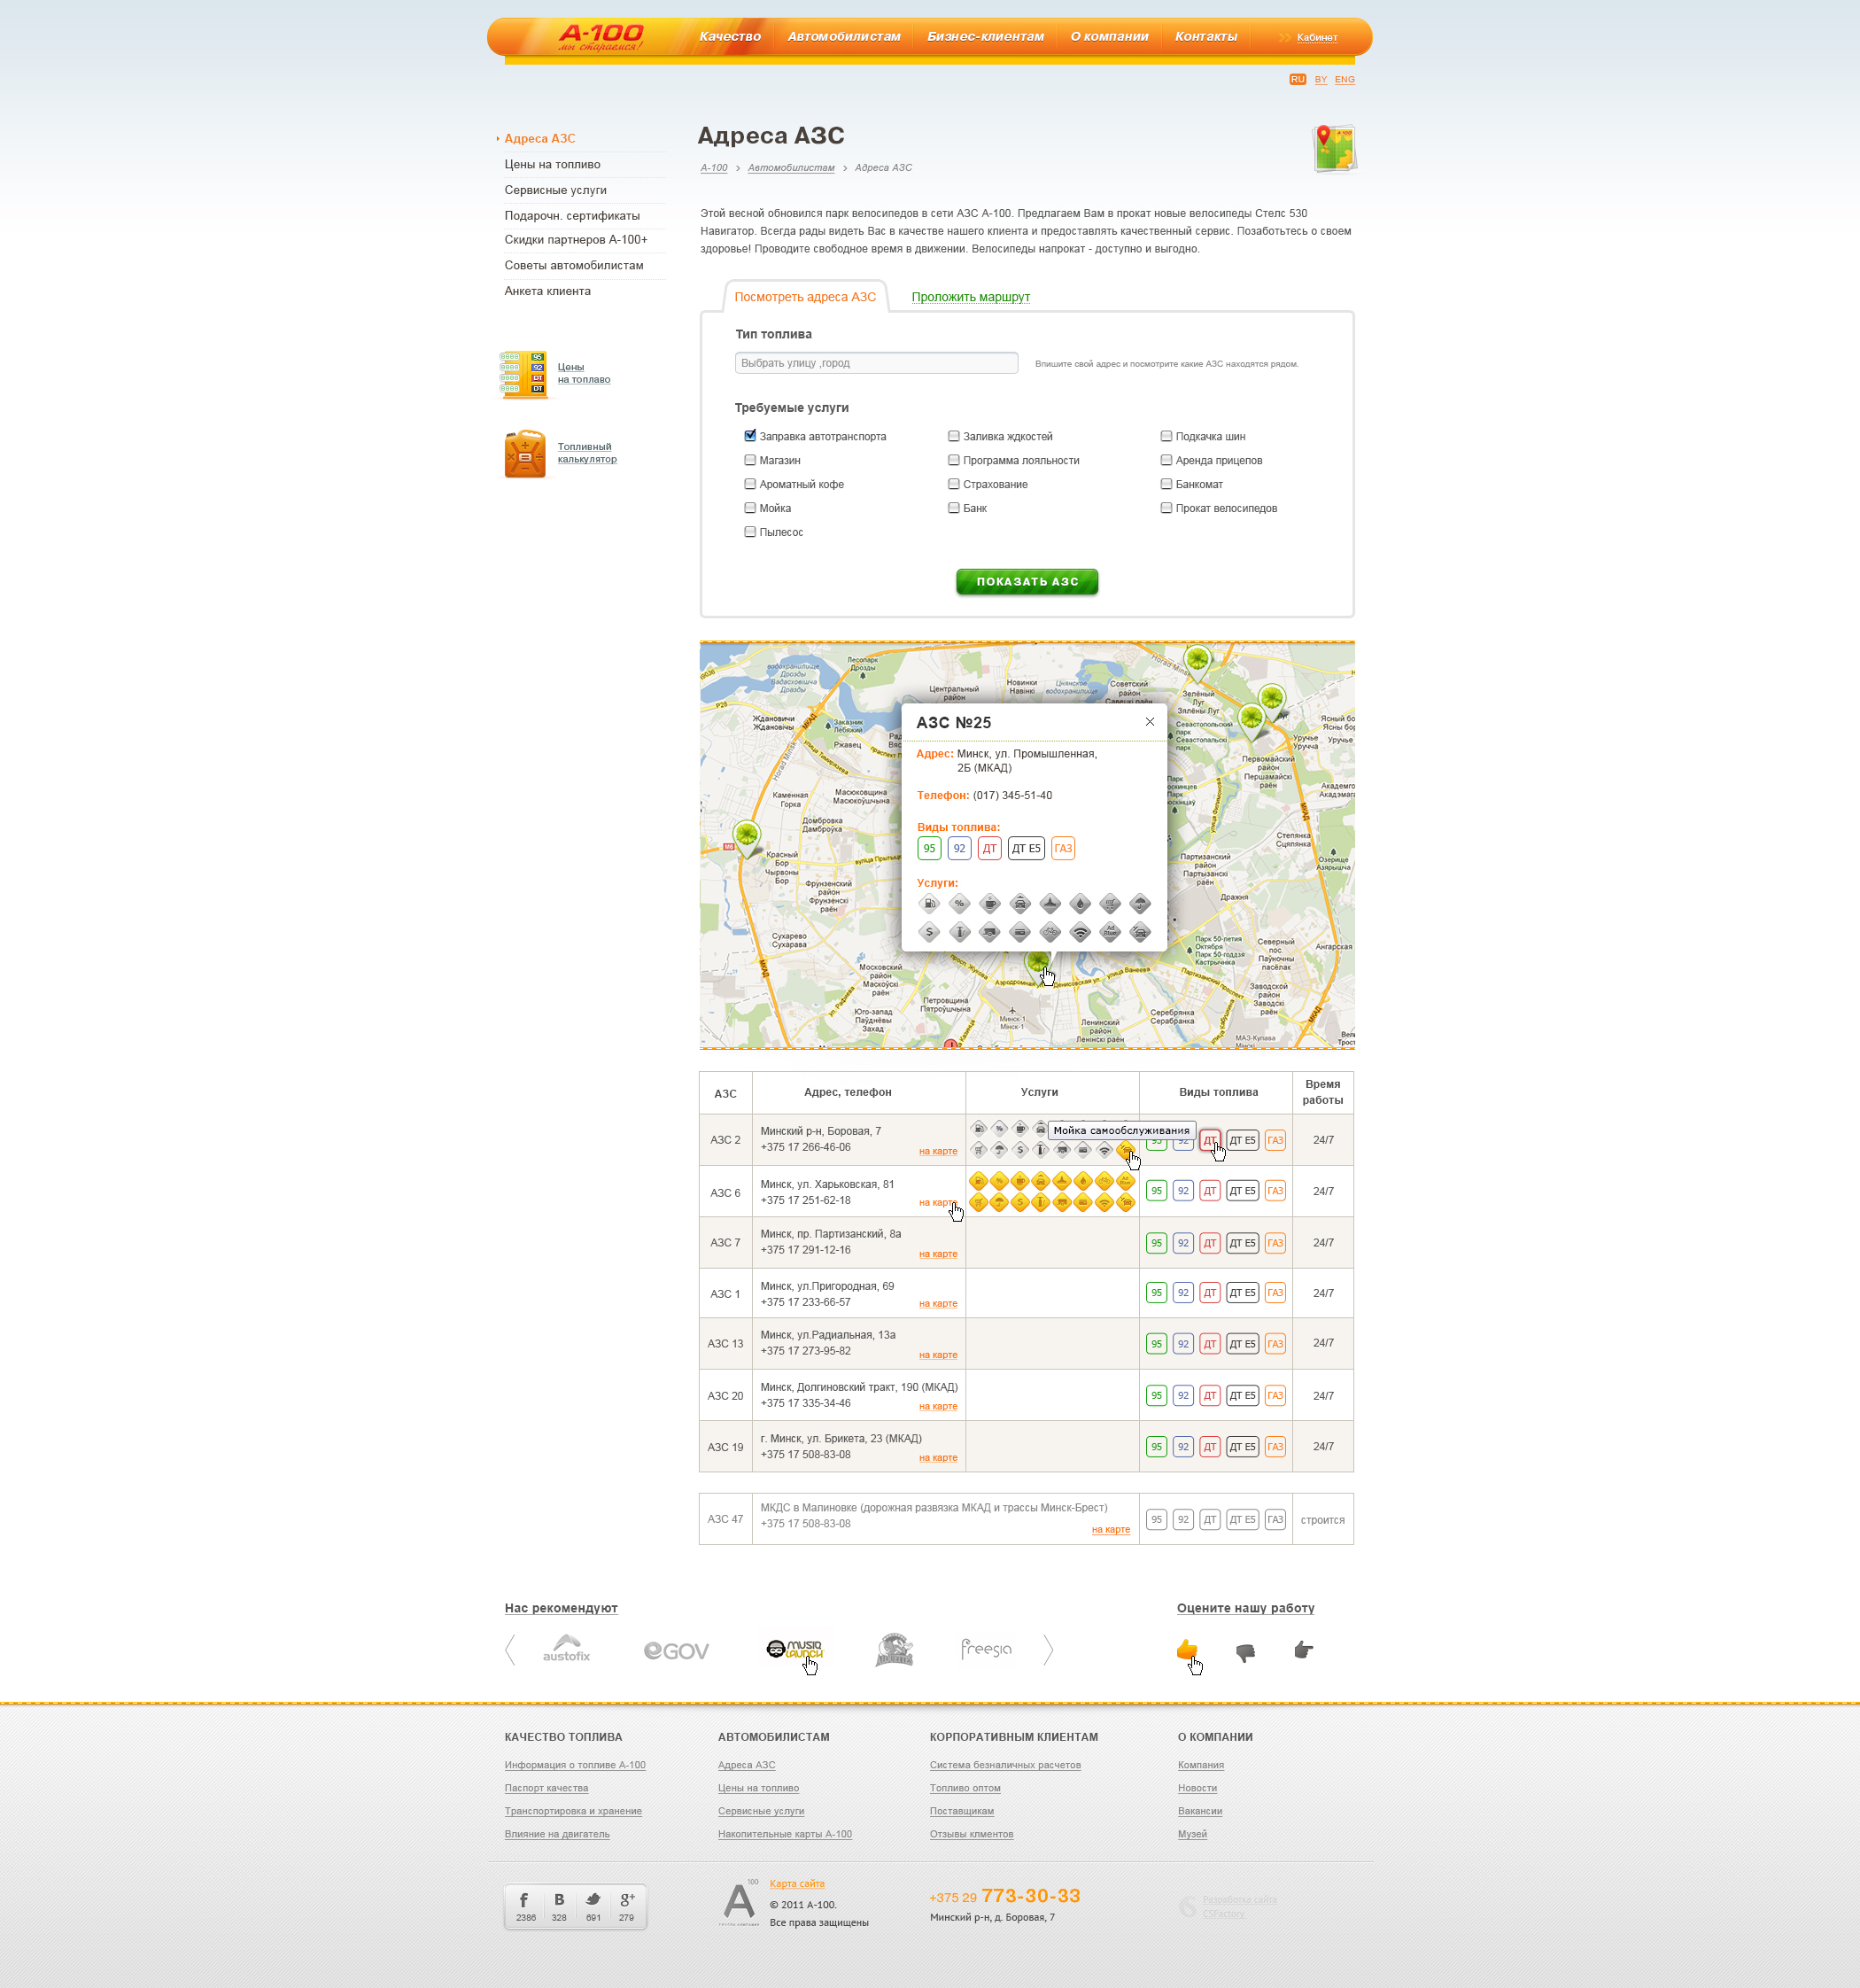Image resolution: width=1860 pixels, height=1988 pixels.
Task: Click the shopping cart service icon in popup
Action: pyautogui.click(x=1110, y=904)
